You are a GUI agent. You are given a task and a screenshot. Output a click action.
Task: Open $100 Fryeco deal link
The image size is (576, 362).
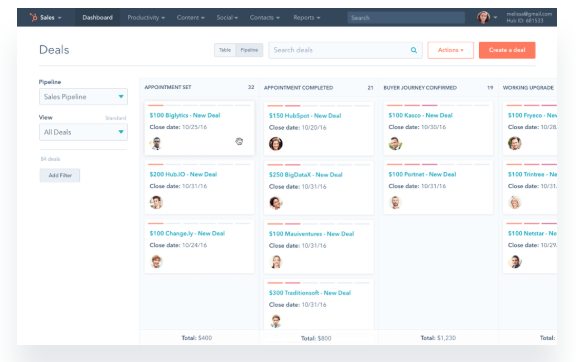coord(532,115)
